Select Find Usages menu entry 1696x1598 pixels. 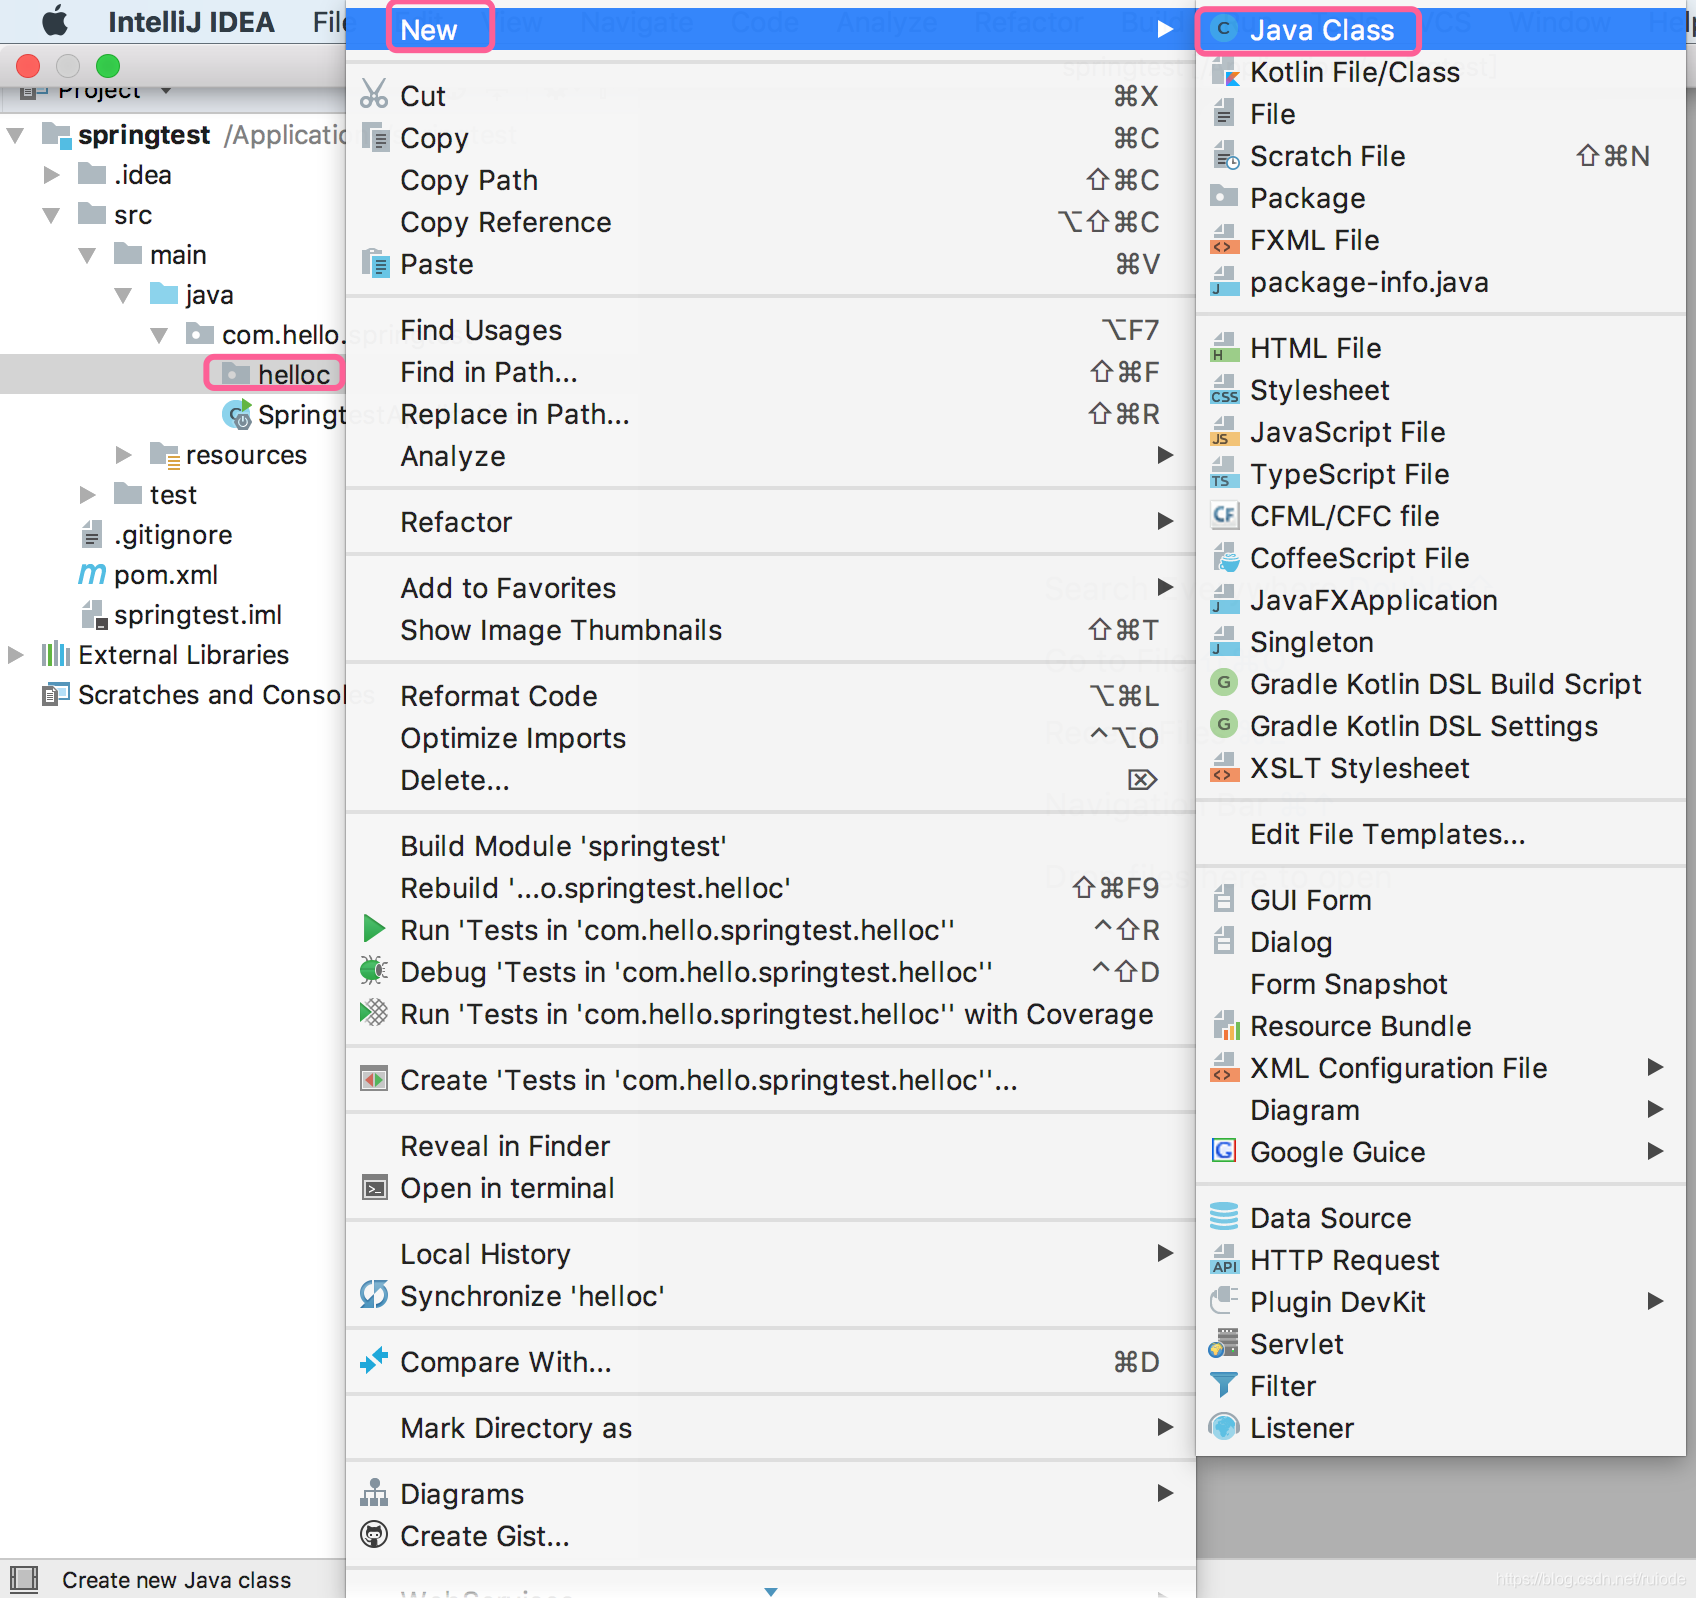[x=771, y=329]
